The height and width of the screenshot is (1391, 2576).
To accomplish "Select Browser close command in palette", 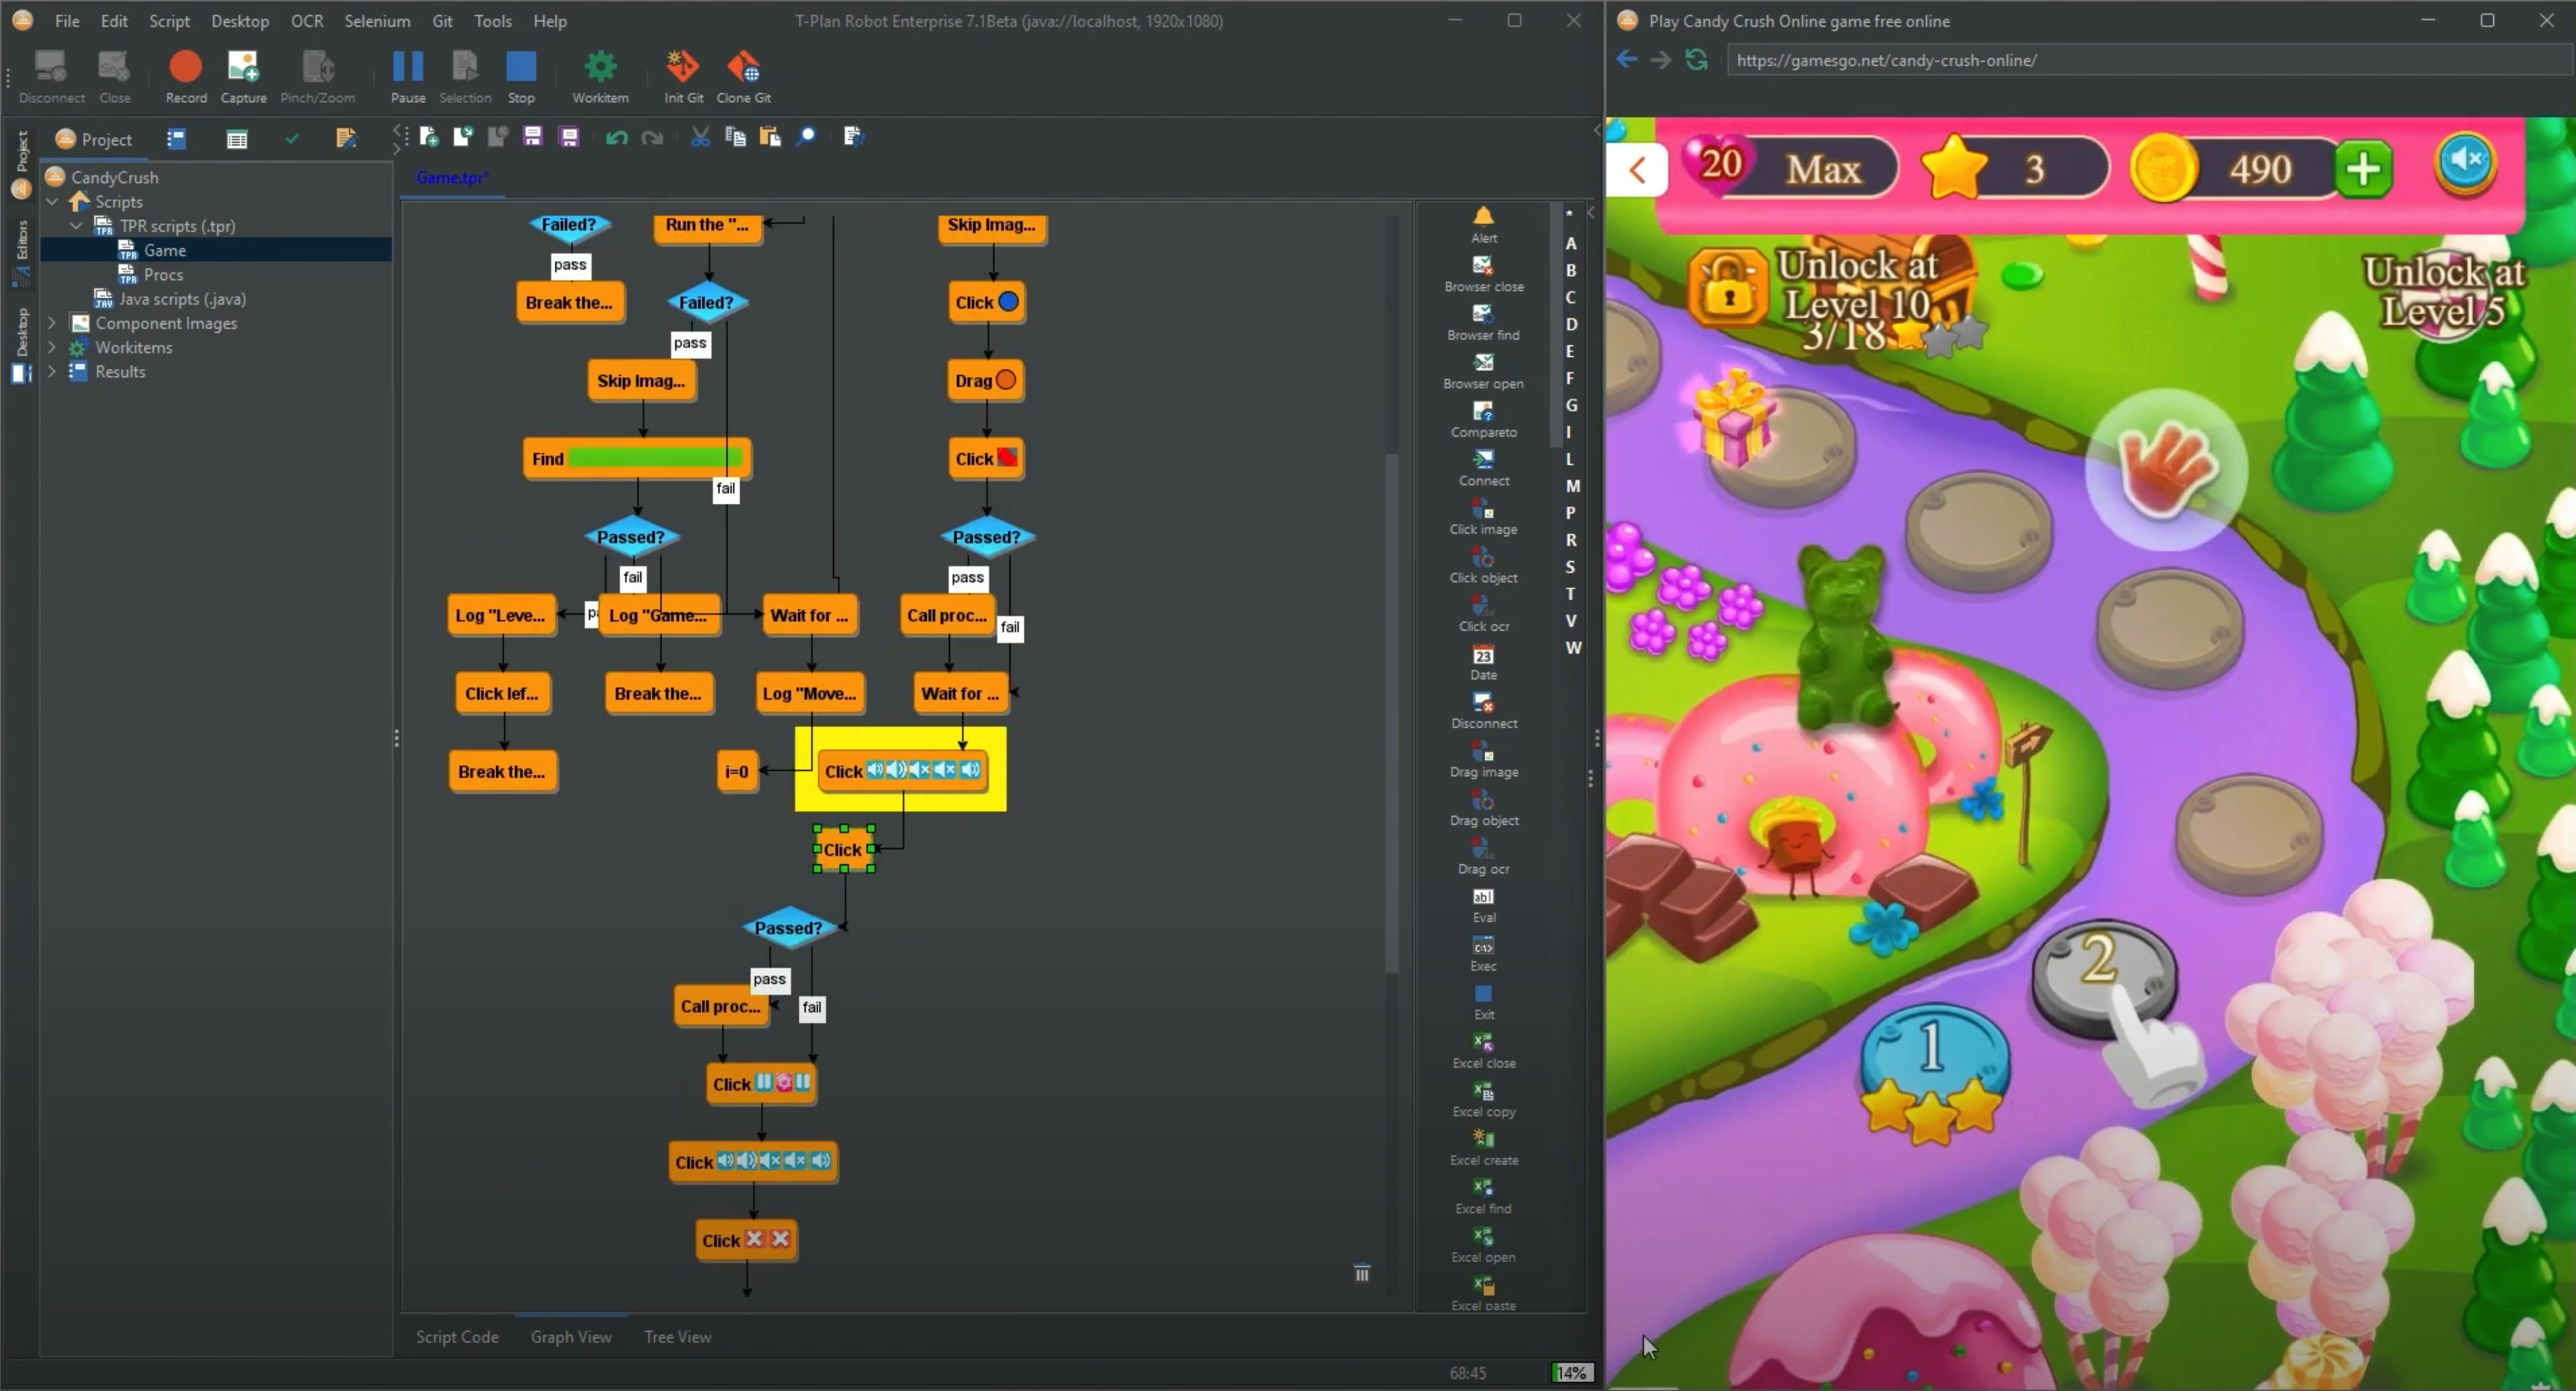I will coord(1483,274).
